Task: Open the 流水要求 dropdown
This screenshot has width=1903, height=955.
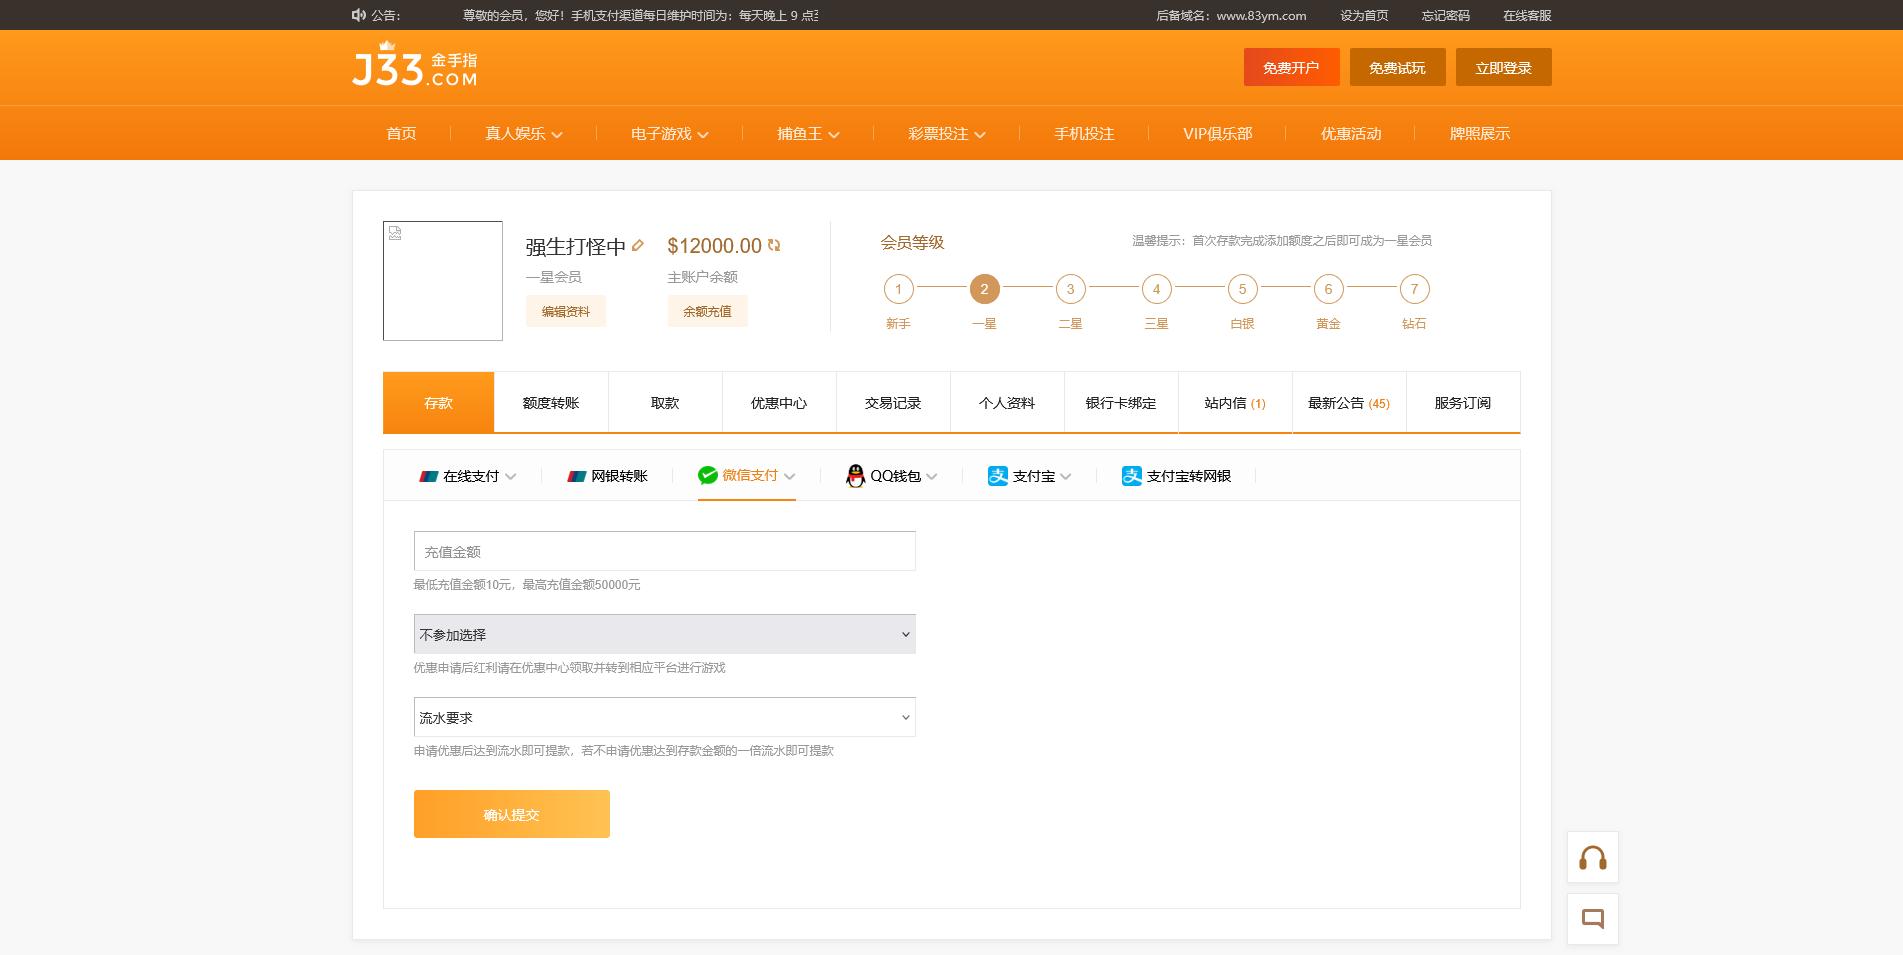Action: (x=664, y=717)
